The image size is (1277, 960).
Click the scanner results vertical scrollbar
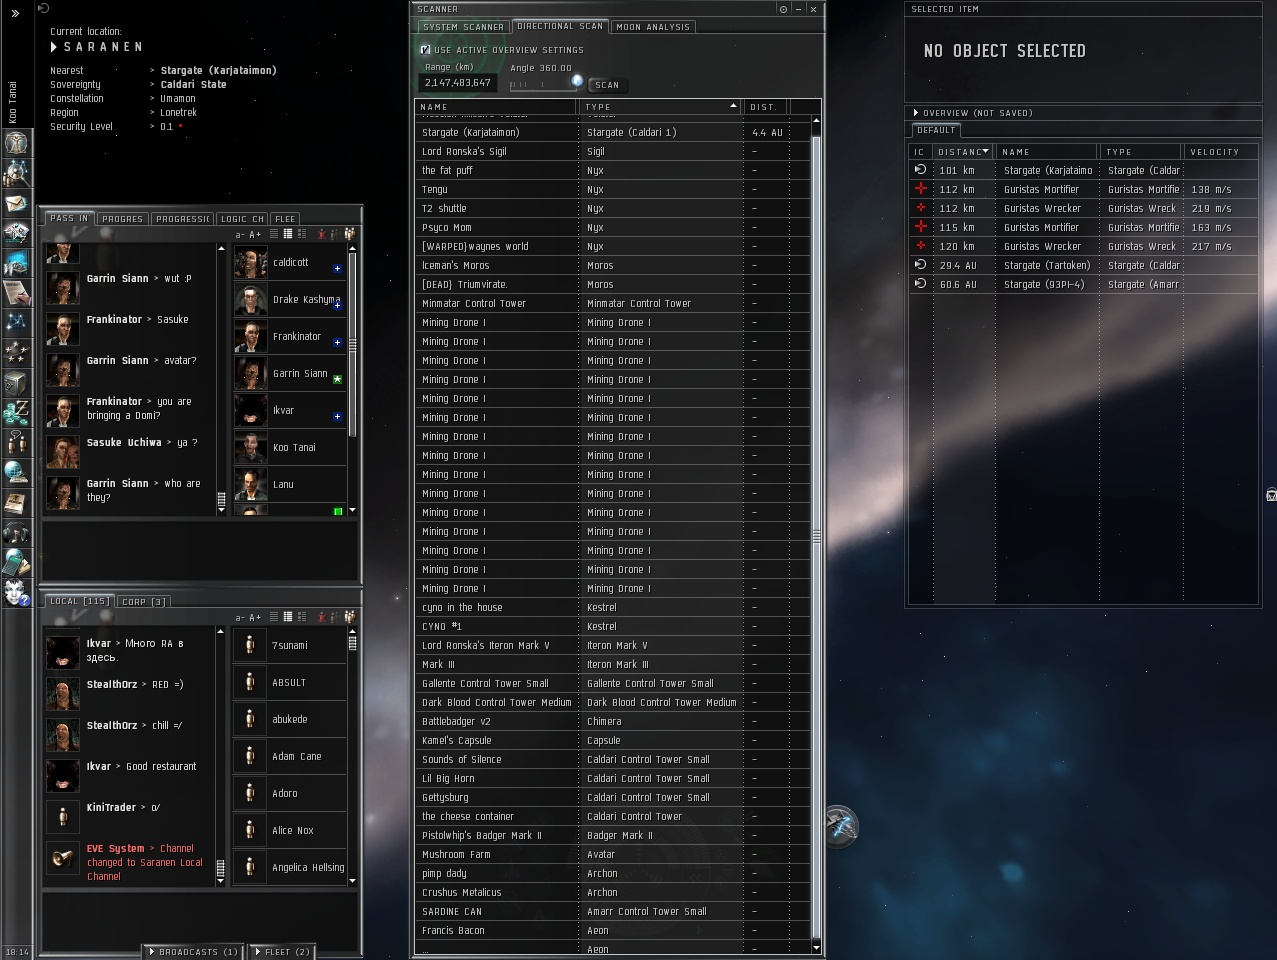(816, 535)
